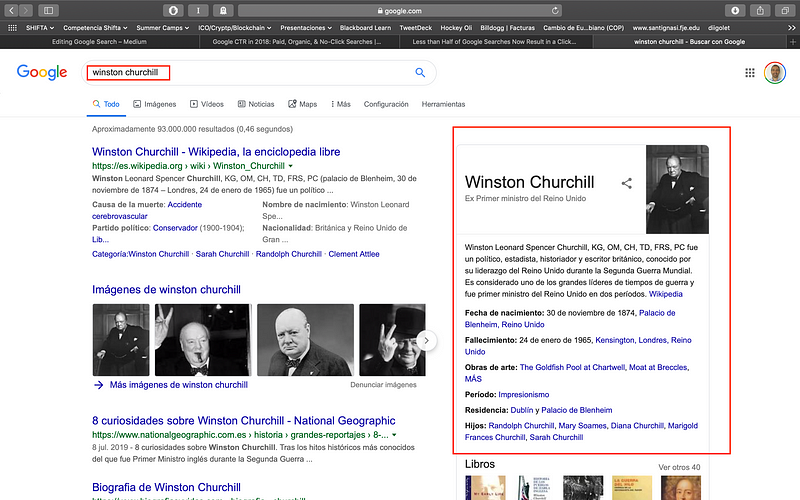Show all tabs overview button

[785, 10]
